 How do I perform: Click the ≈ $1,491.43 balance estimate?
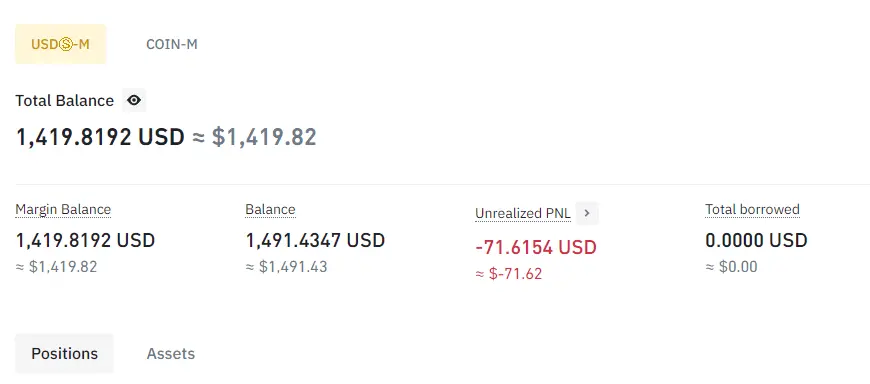coord(286,267)
